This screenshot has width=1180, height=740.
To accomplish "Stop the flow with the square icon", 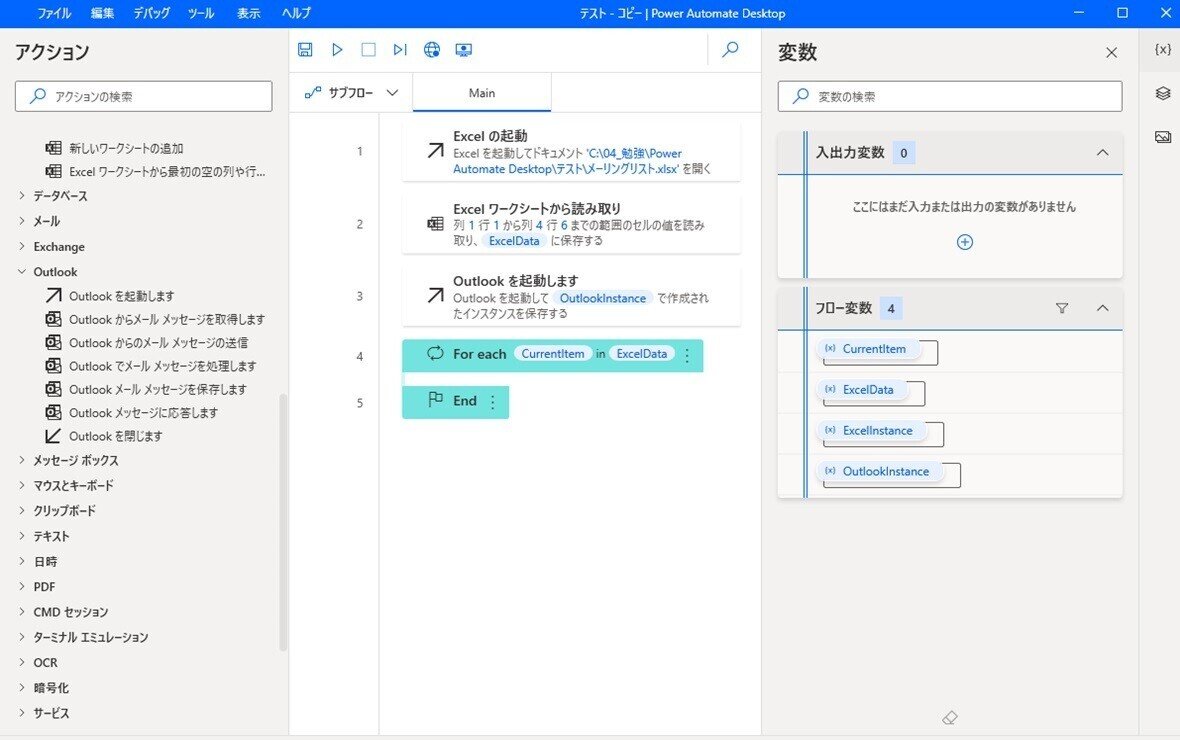I will point(369,50).
